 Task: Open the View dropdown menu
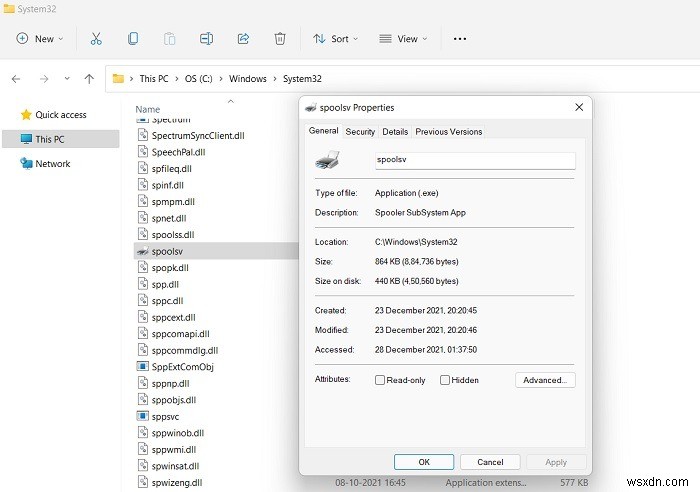point(403,39)
